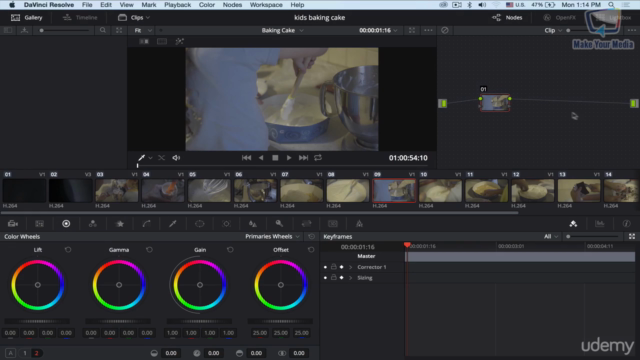The height and width of the screenshot is (360, 640).
Task: Click the Gain master wheel slider
Action: (x=200, y=321)
